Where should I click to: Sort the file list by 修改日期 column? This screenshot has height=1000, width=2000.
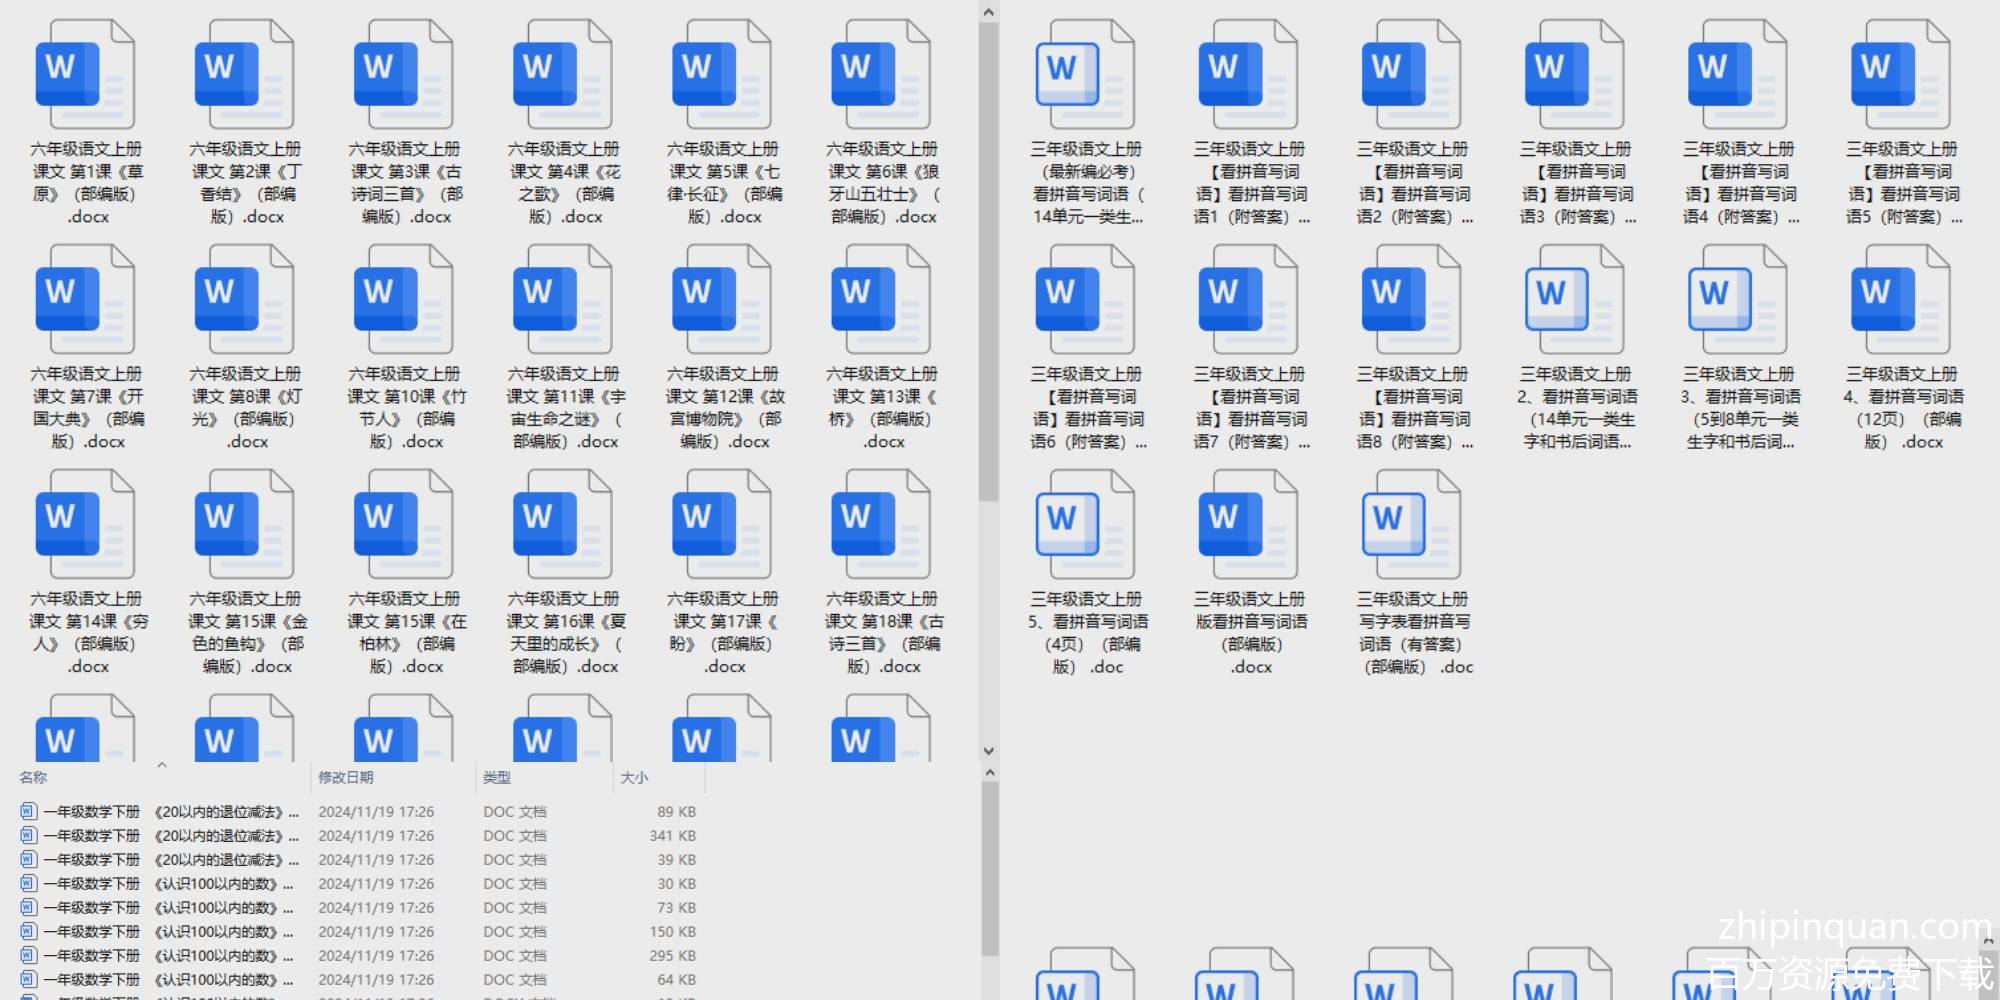click(346, 777)
